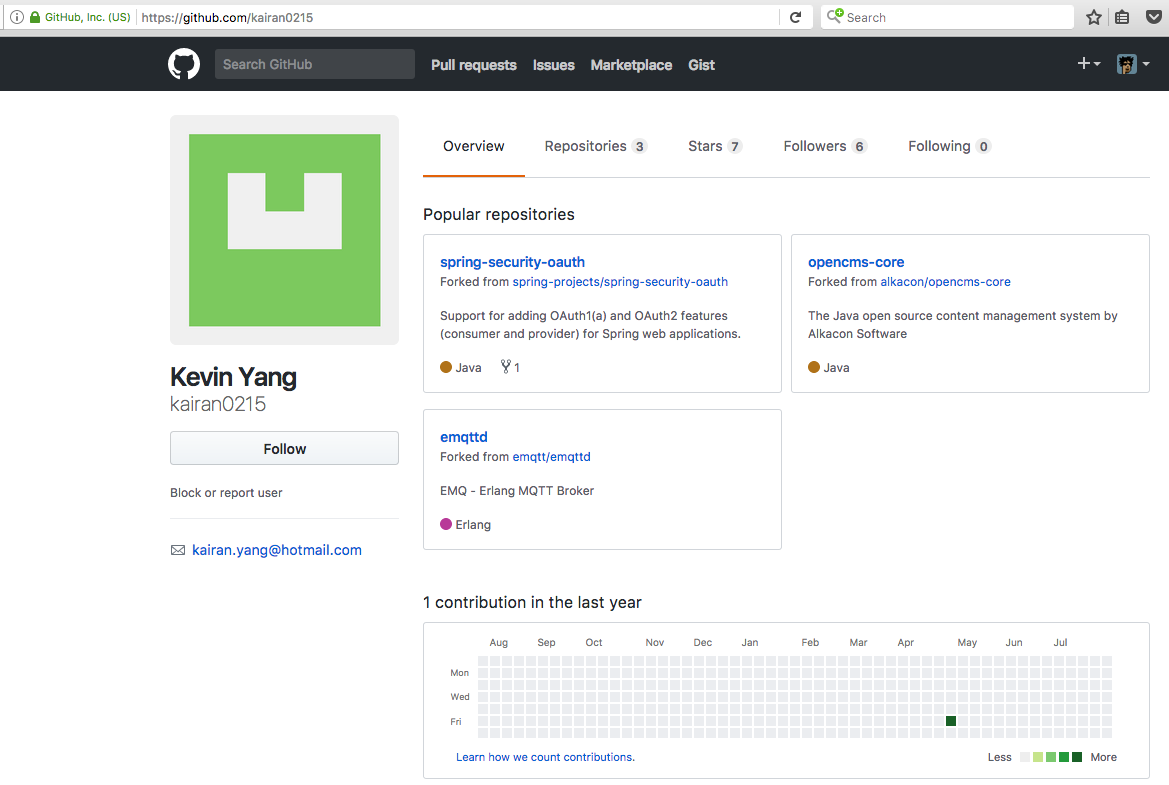Click the Pocket save icon
1169x785 pixels.
[1153, 17]
